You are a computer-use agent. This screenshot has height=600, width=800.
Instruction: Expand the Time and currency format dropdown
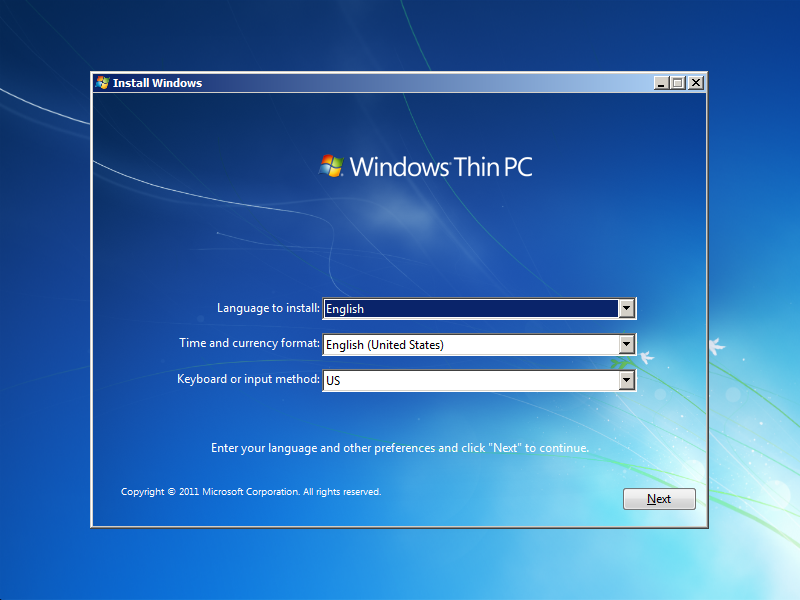pos(626,344)
